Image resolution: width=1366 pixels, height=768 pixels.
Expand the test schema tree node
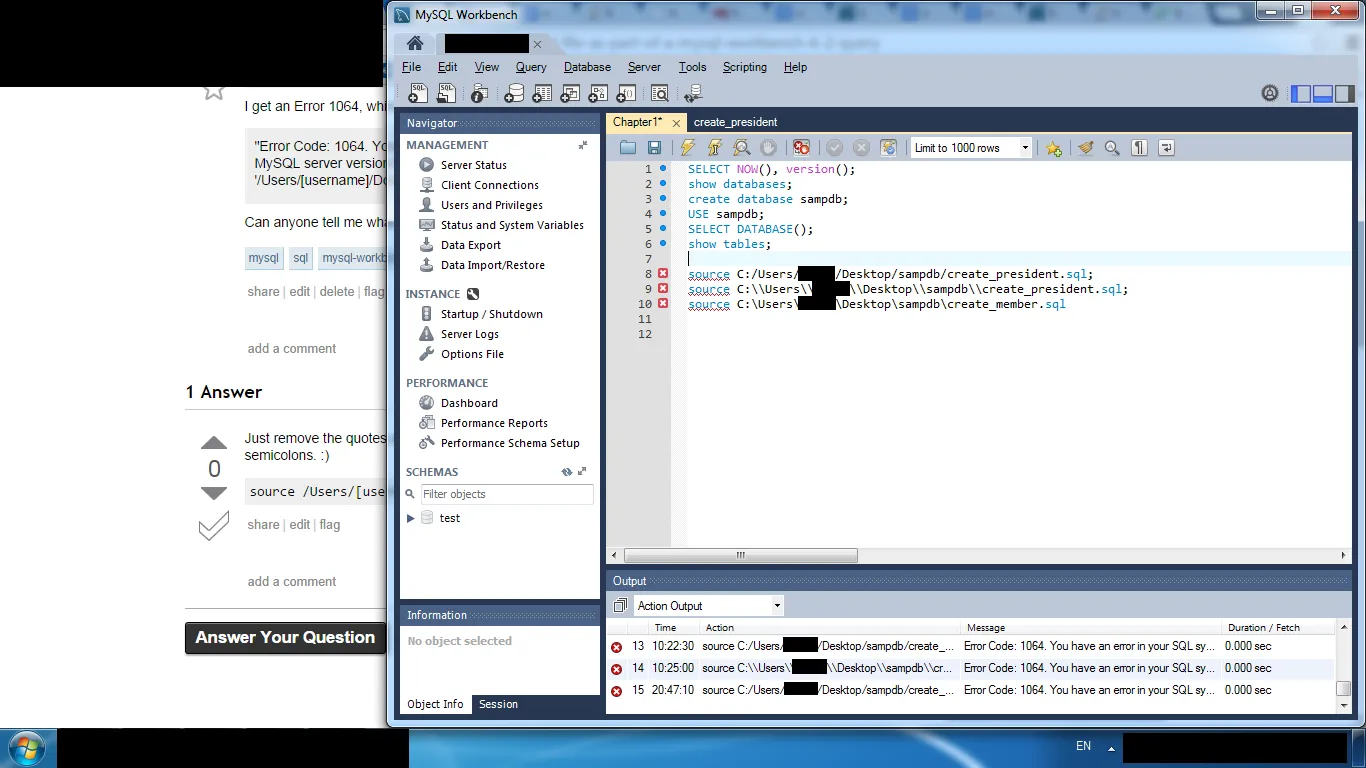(x=411, y=518)
